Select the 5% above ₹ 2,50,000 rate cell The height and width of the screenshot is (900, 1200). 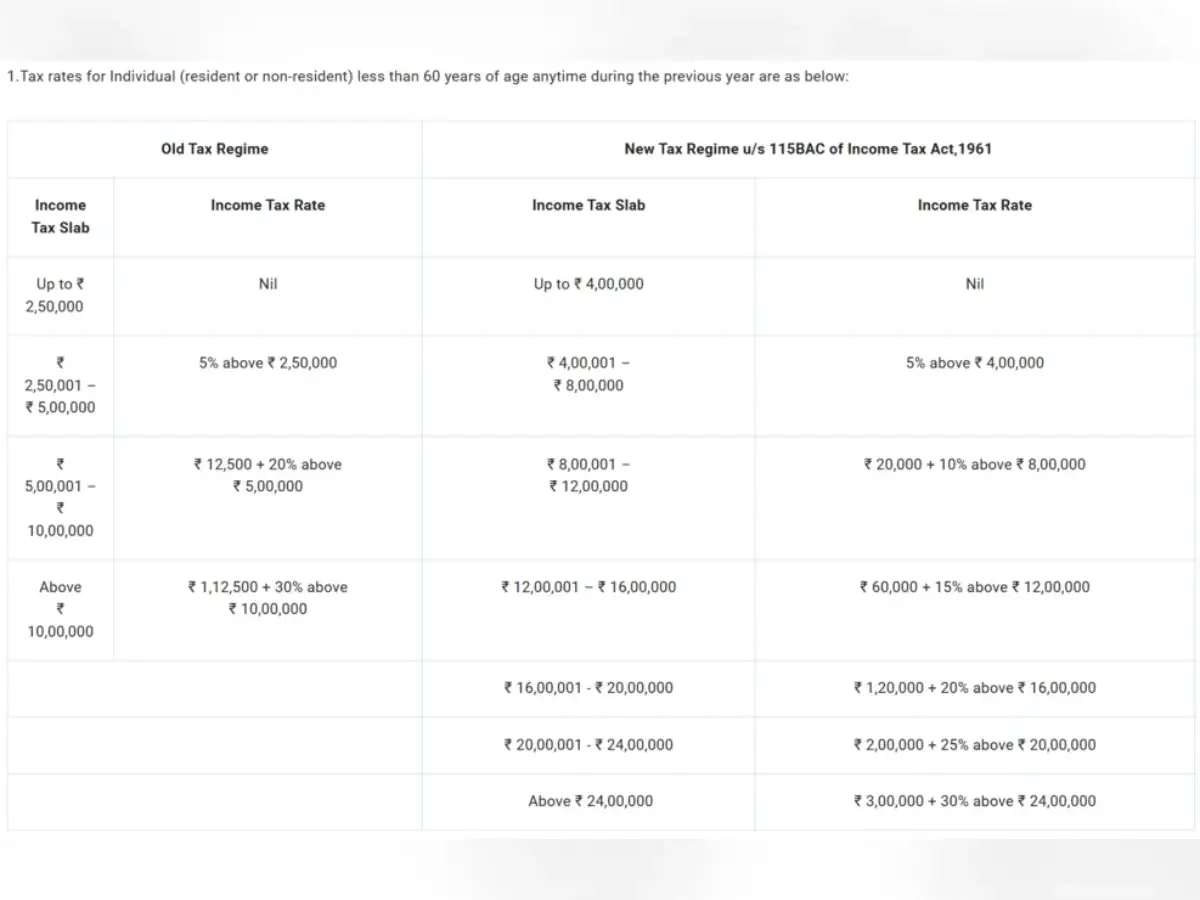click(x=268, y=385)
